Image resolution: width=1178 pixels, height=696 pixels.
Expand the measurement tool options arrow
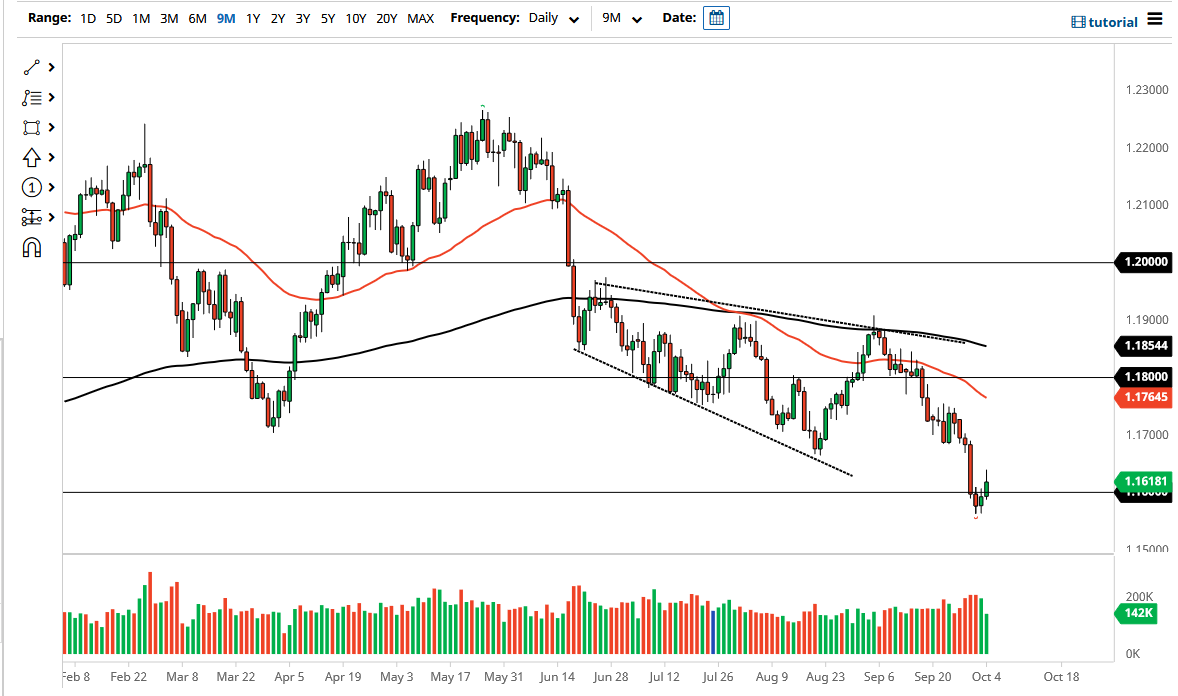[x=51, y=217]
